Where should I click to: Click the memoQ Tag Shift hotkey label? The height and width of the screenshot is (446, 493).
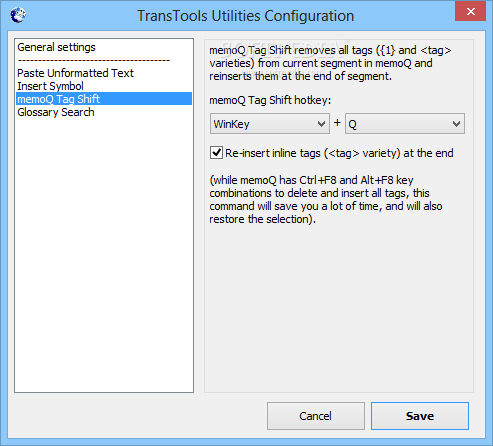coord(270,100)
